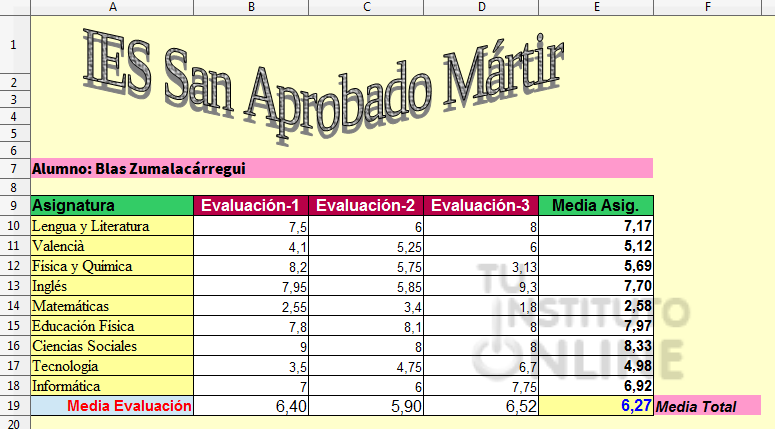The image size is (775, 429).
Task: Select column D header
Action: coord(481,7)
